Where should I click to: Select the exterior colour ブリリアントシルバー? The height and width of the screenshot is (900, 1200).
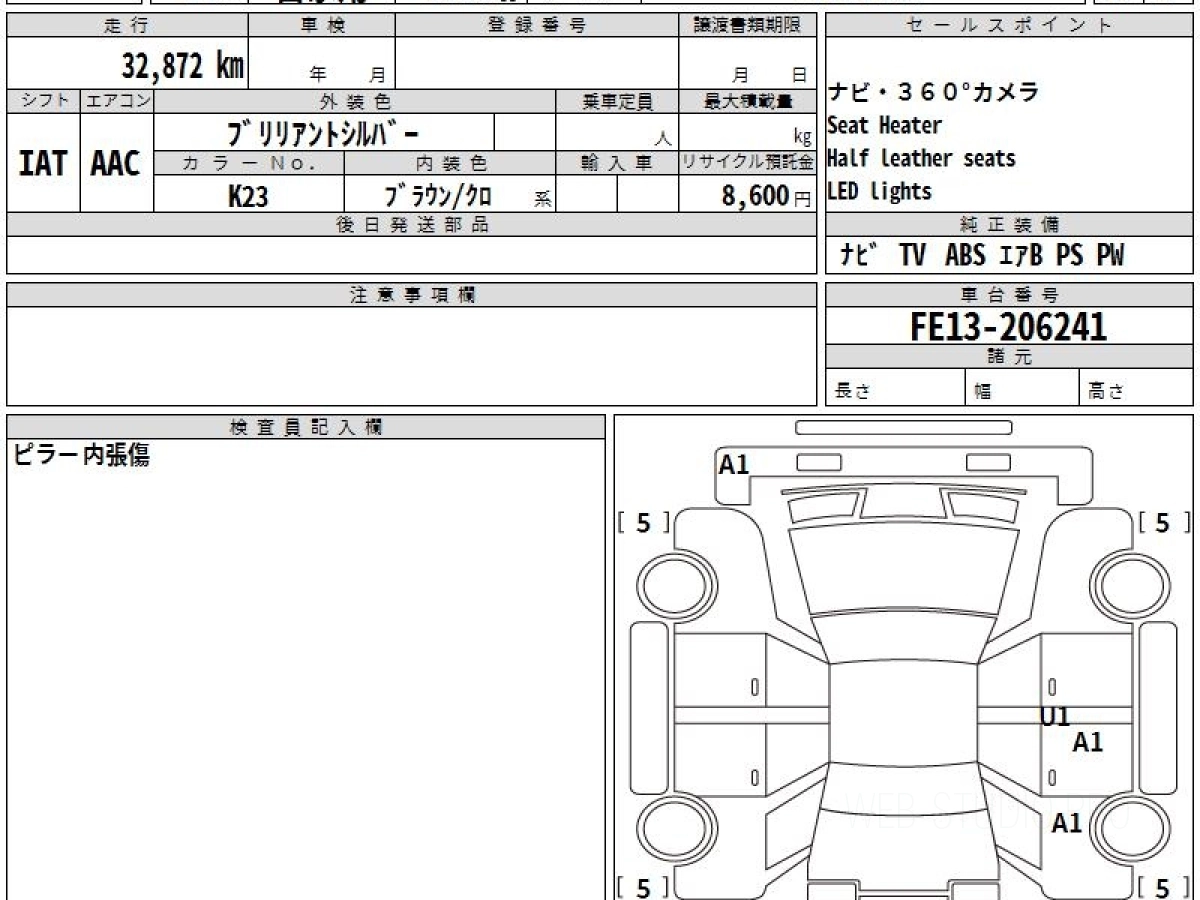pos(323,133)
